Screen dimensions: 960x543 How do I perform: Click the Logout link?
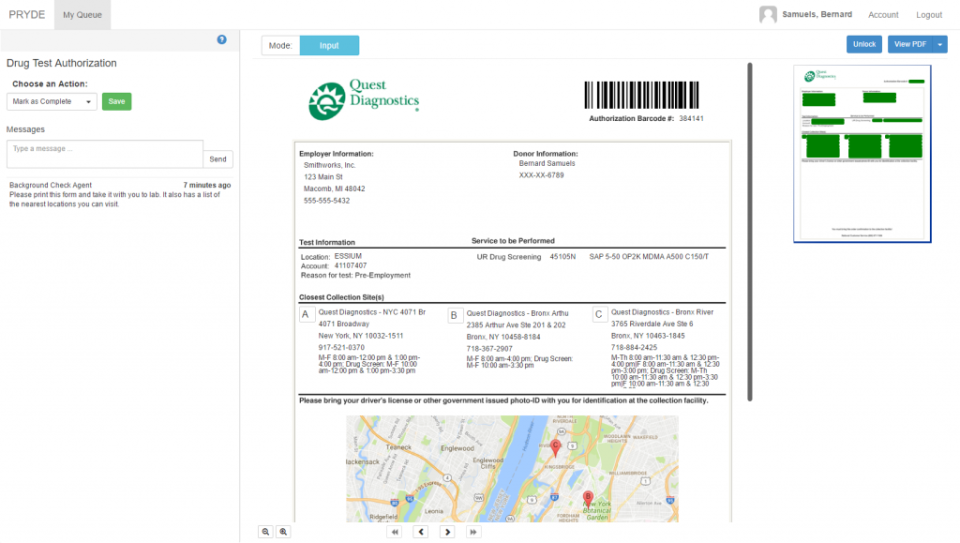pos(929,15)
